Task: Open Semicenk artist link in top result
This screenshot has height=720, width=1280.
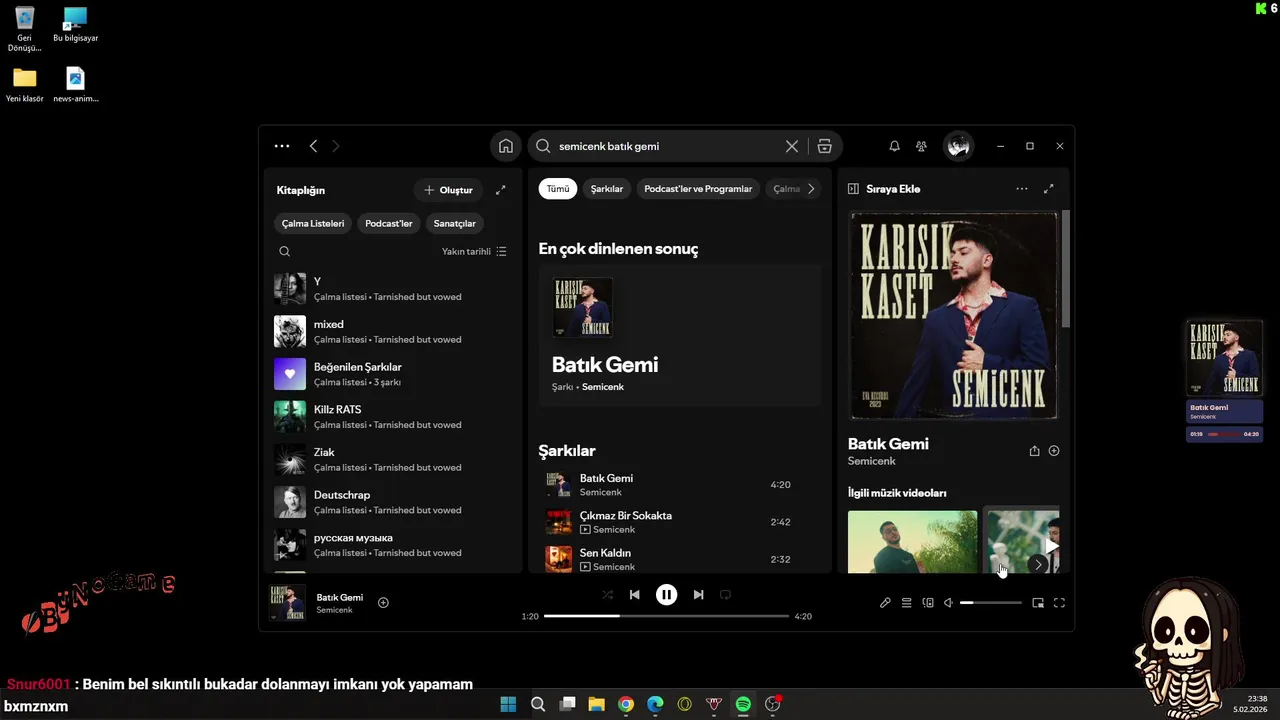Action: (x=603, y=387)
